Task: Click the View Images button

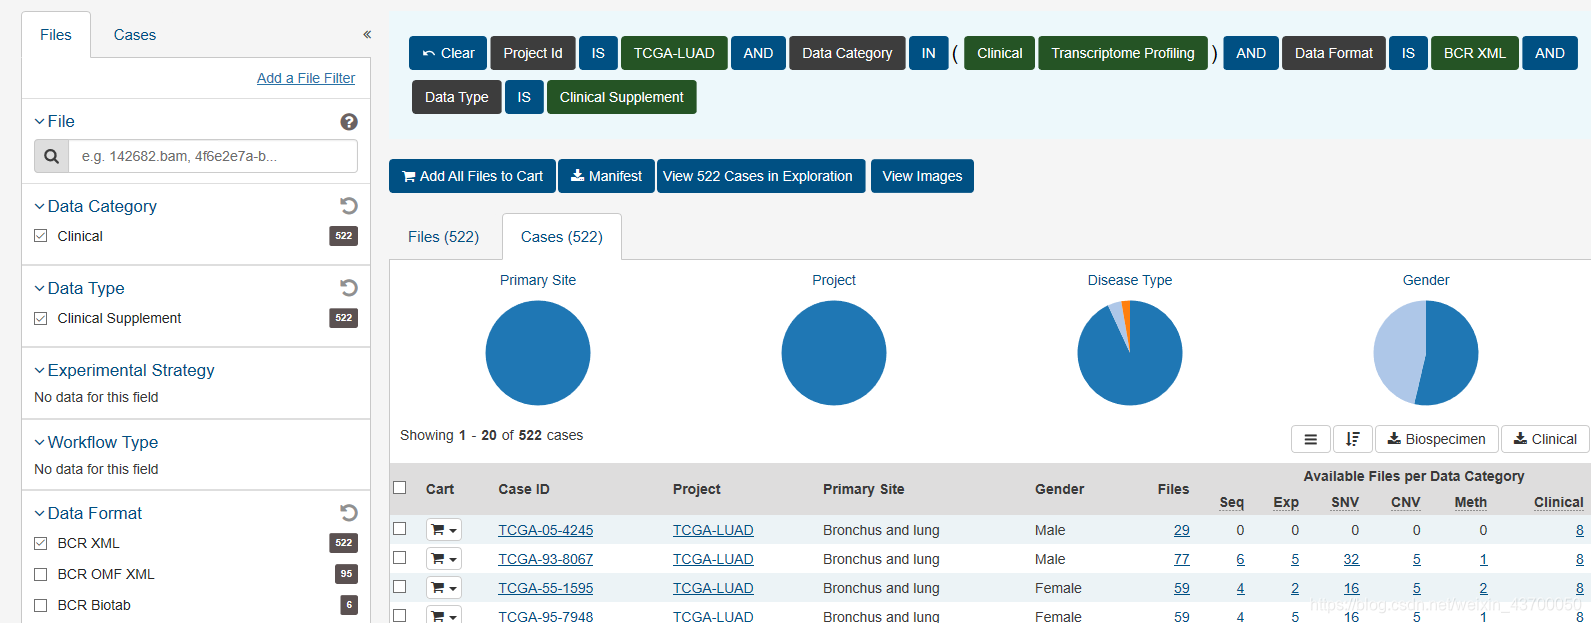Action: (922, 176)
